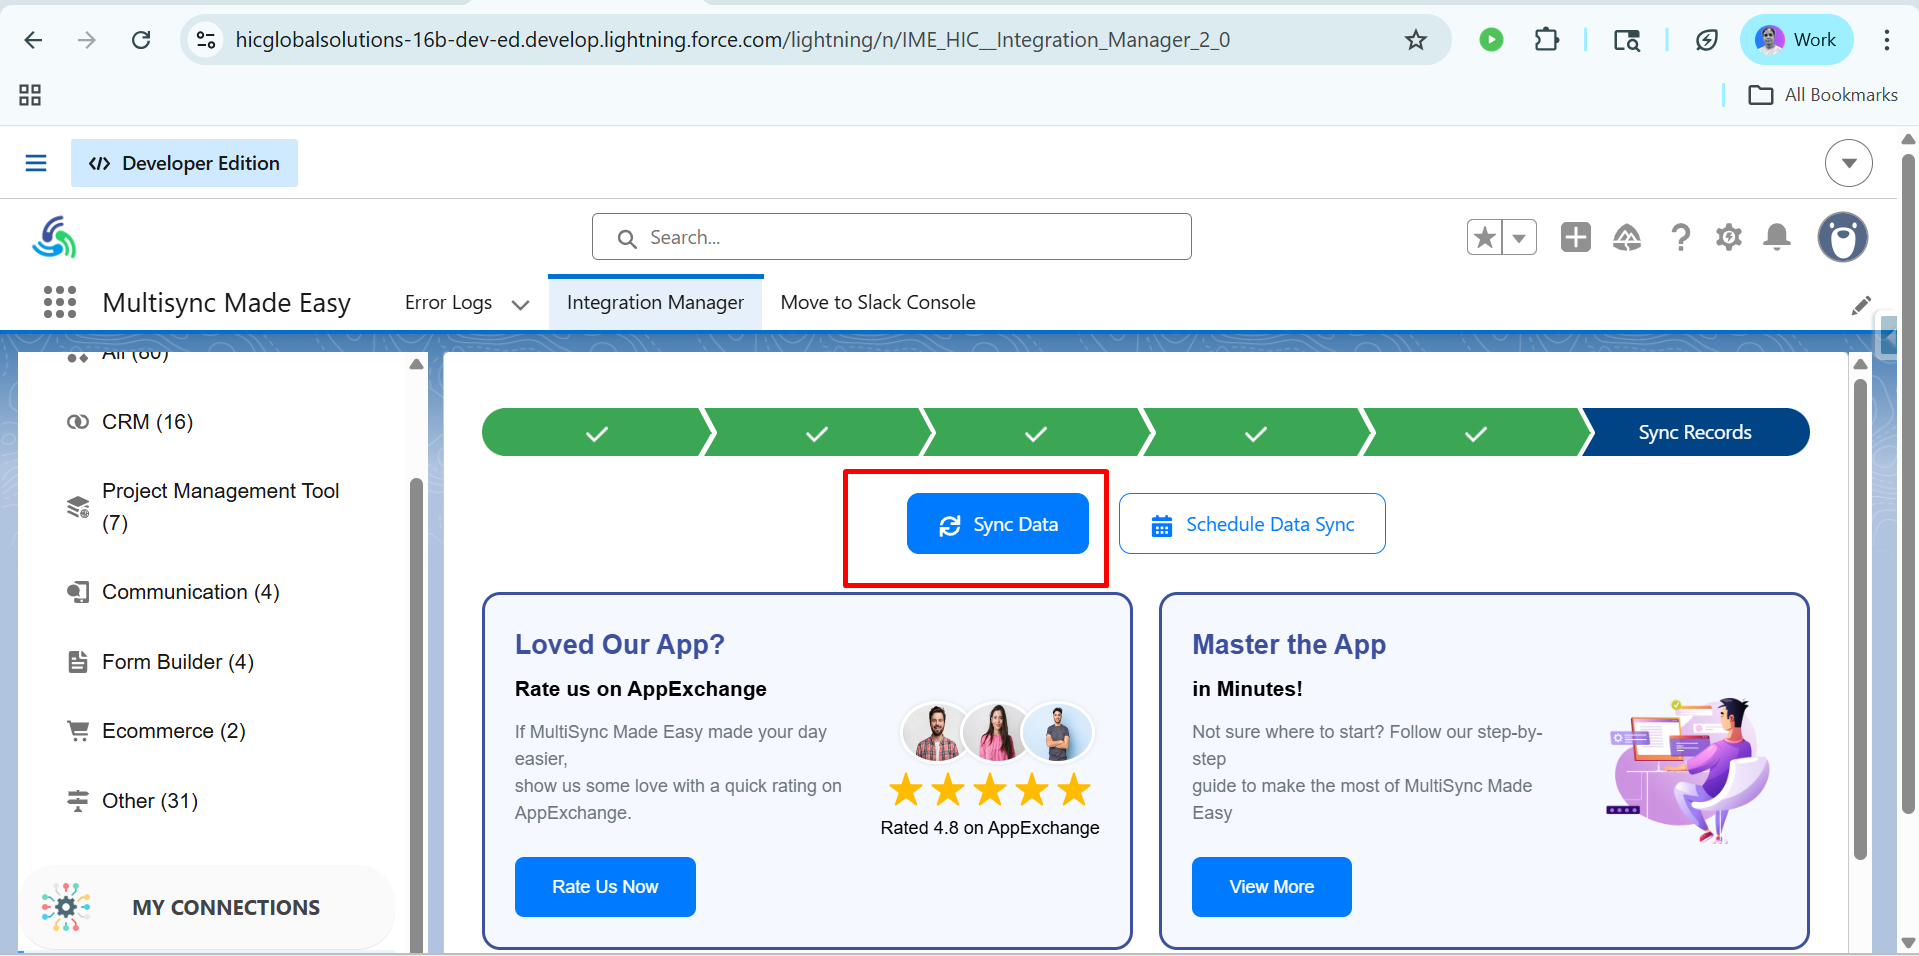Image resolution: width=1919 pixels, height=956 pixels.
Task: Click the browser address bar URL
Action: coord(732,40)
